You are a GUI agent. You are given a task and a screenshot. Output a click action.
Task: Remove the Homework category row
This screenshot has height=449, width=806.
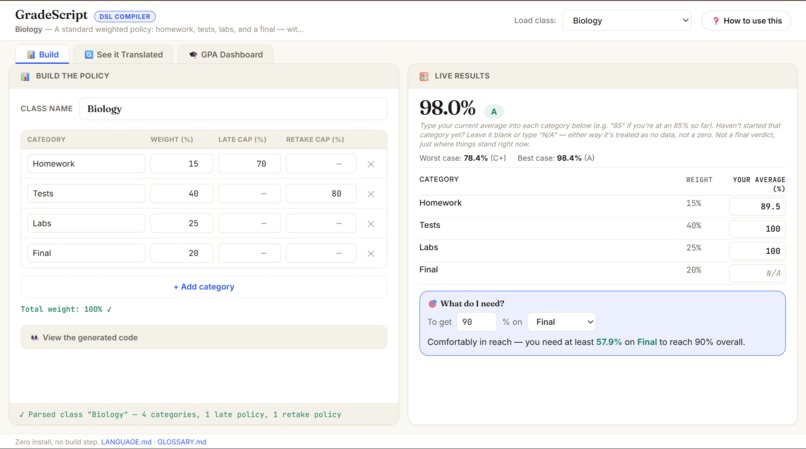click(371, 164)
